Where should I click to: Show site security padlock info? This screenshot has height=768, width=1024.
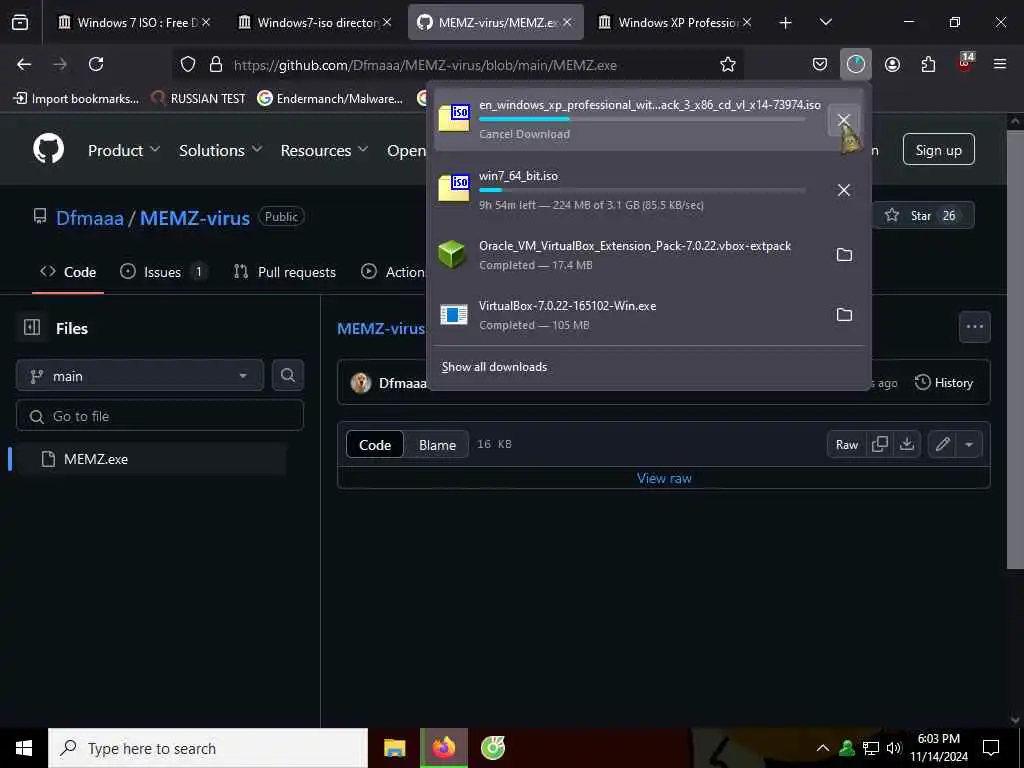pos(216,64)
